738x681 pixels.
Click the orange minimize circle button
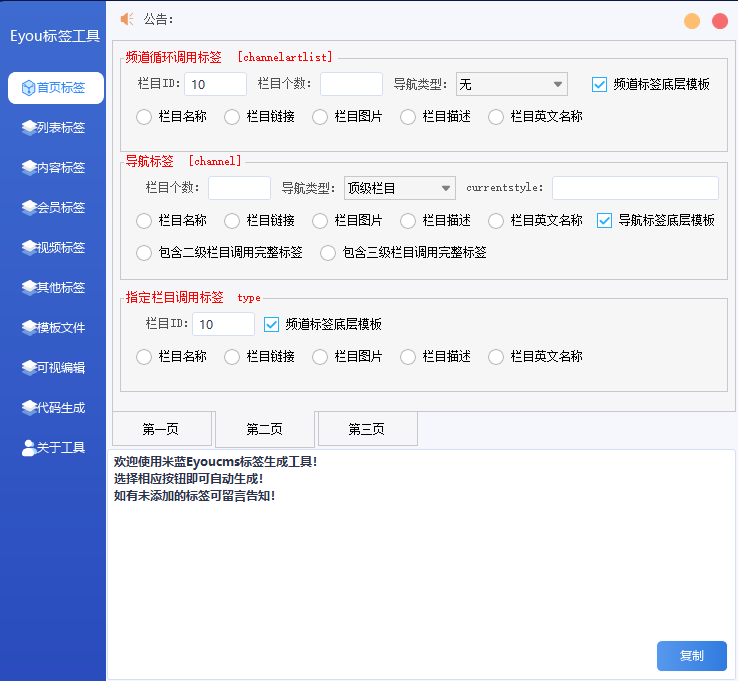tap(692, 21)
